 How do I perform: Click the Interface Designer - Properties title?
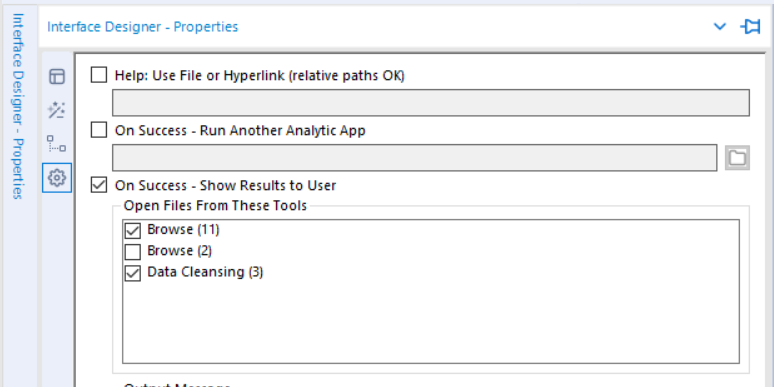point(143,27)
